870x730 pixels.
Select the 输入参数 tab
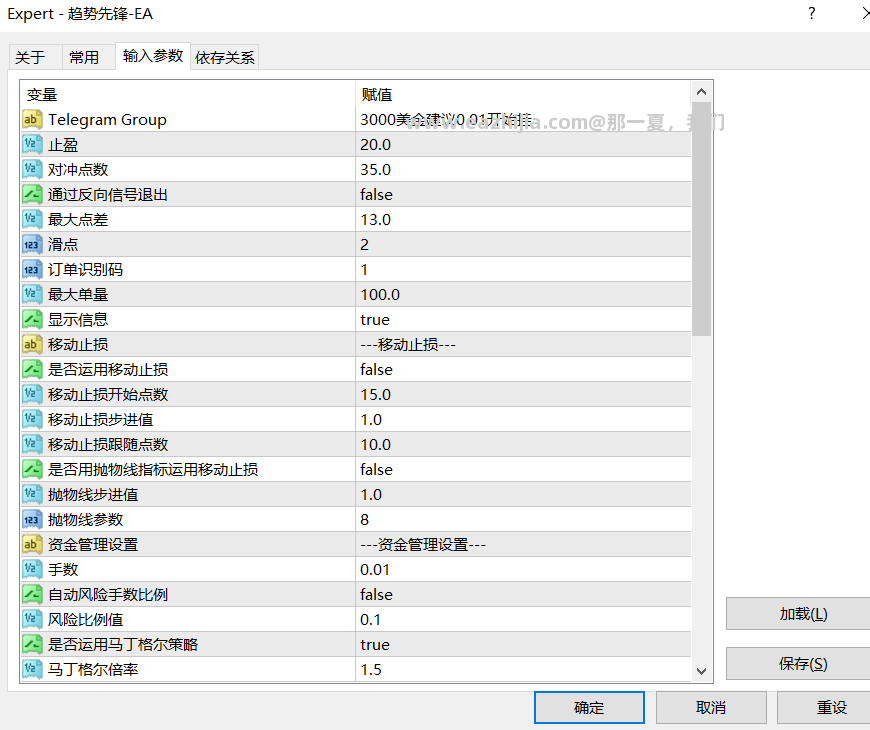[153, 56]
